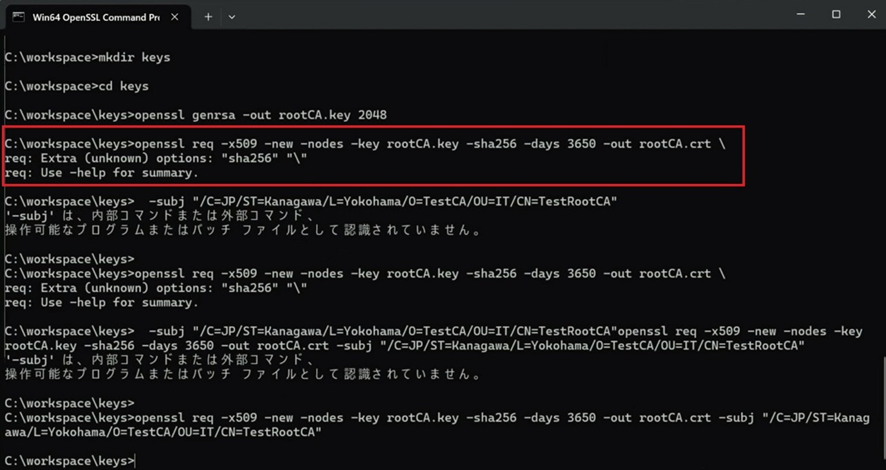Open a new tab with plus icon
Screen dimensions: 886x470
pyautogui.click(x=209, y=16)
